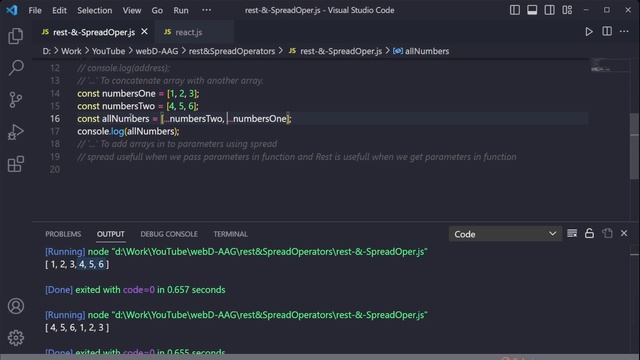
Task: Expand the Work breadcrumb folder
Action: coord(71,51)
